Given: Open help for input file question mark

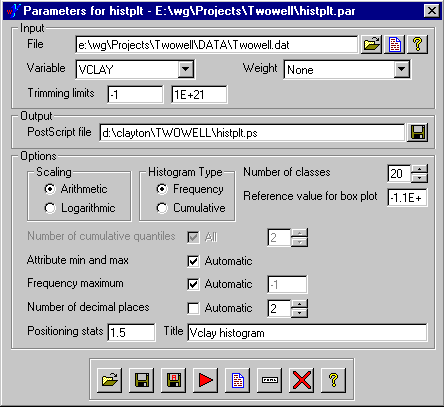Looking at the screenshot, I should click(x=418, y=44).
